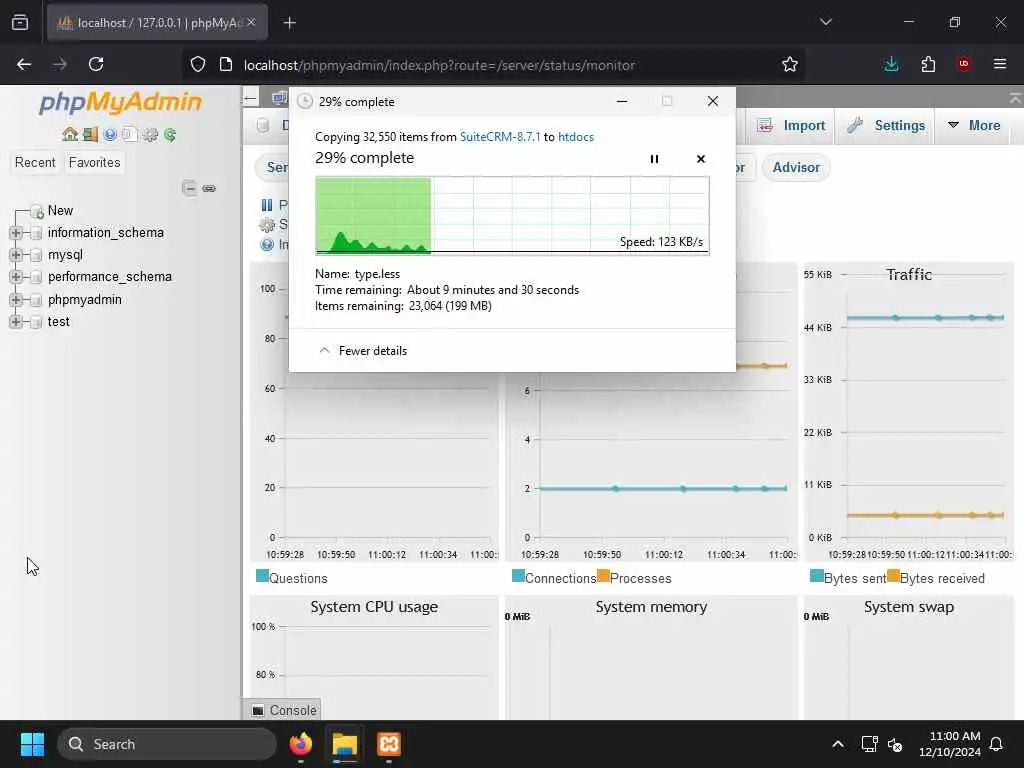Image resolution: width=1024 pixels, height=768 pixels.
Task: Click Connections legend blue swatch
Action: pos(519,575)
